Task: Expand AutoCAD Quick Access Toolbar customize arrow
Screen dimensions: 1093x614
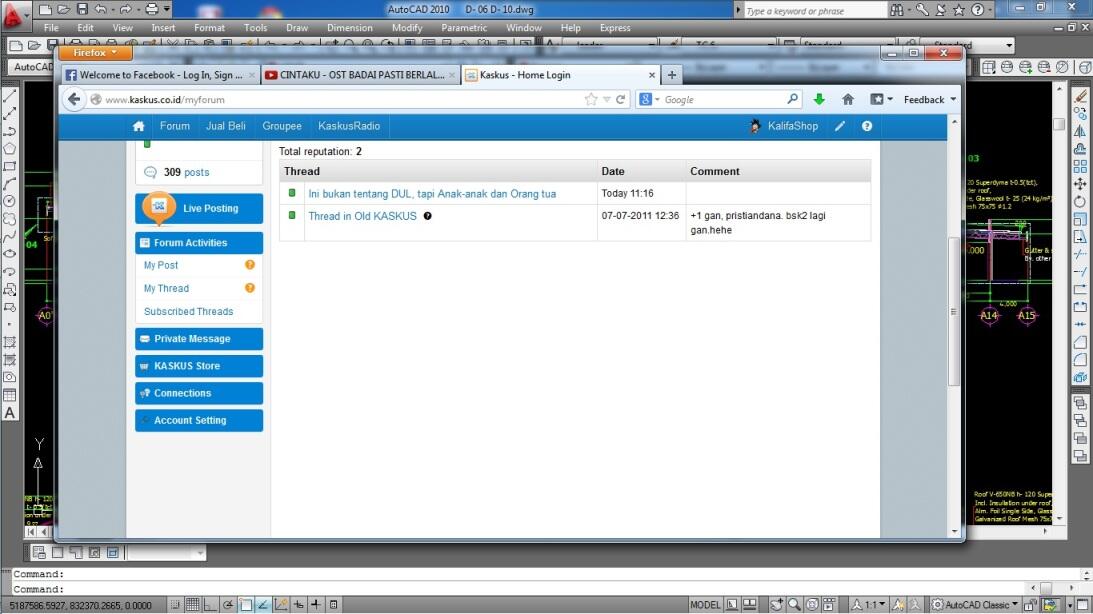Action: [x=167, y=9]
